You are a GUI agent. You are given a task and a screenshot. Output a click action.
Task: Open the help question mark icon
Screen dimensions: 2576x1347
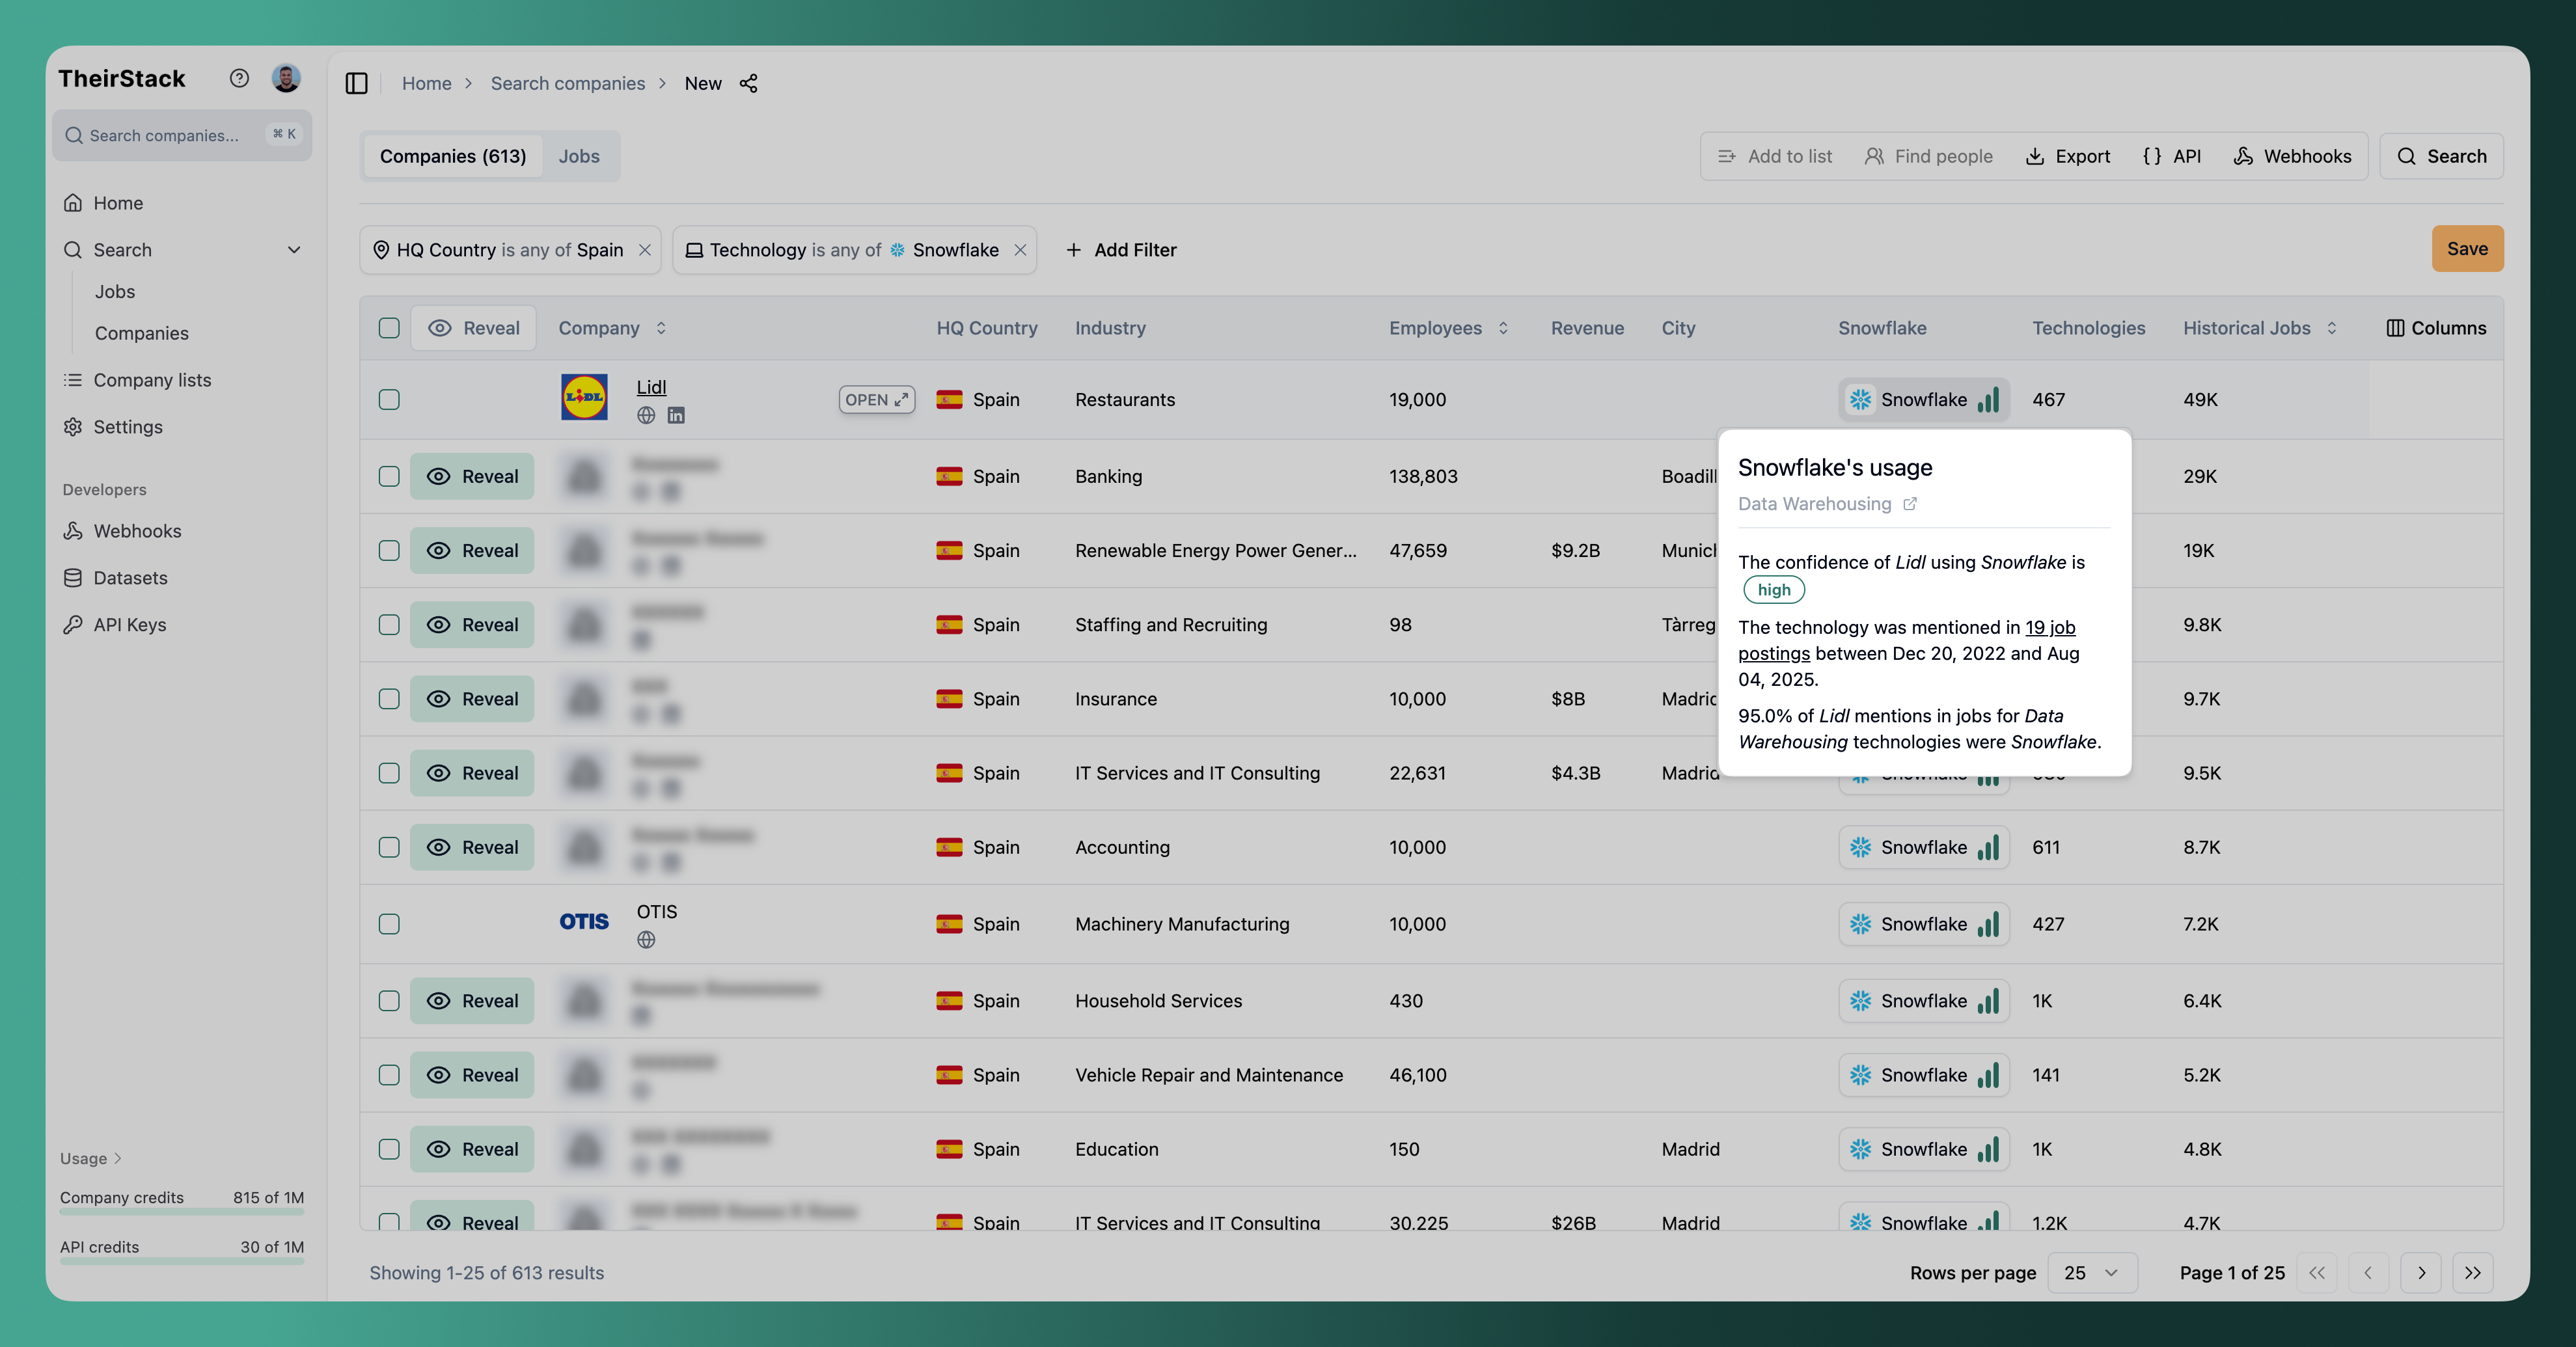pos(239,78)
